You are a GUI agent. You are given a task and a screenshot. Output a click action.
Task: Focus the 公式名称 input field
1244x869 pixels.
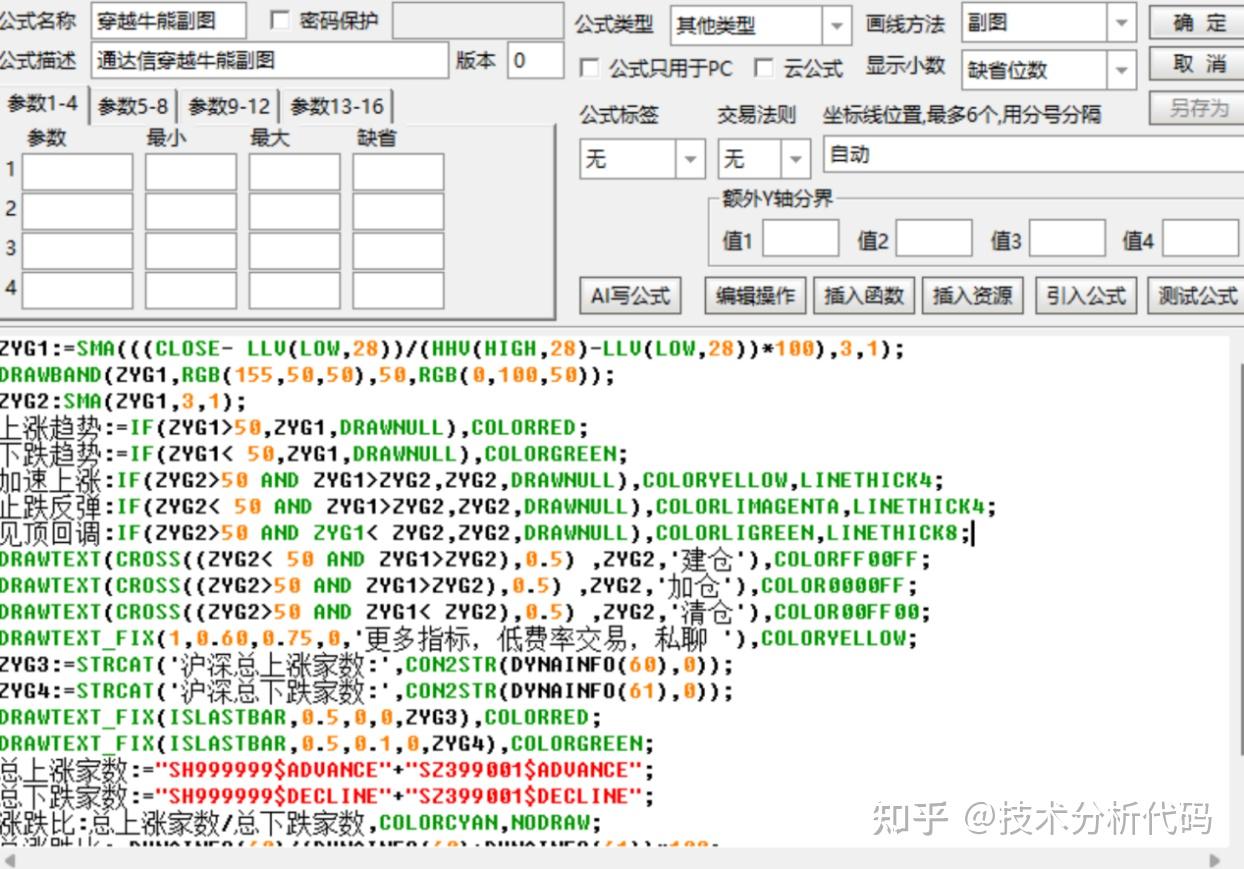click(168, 20)
